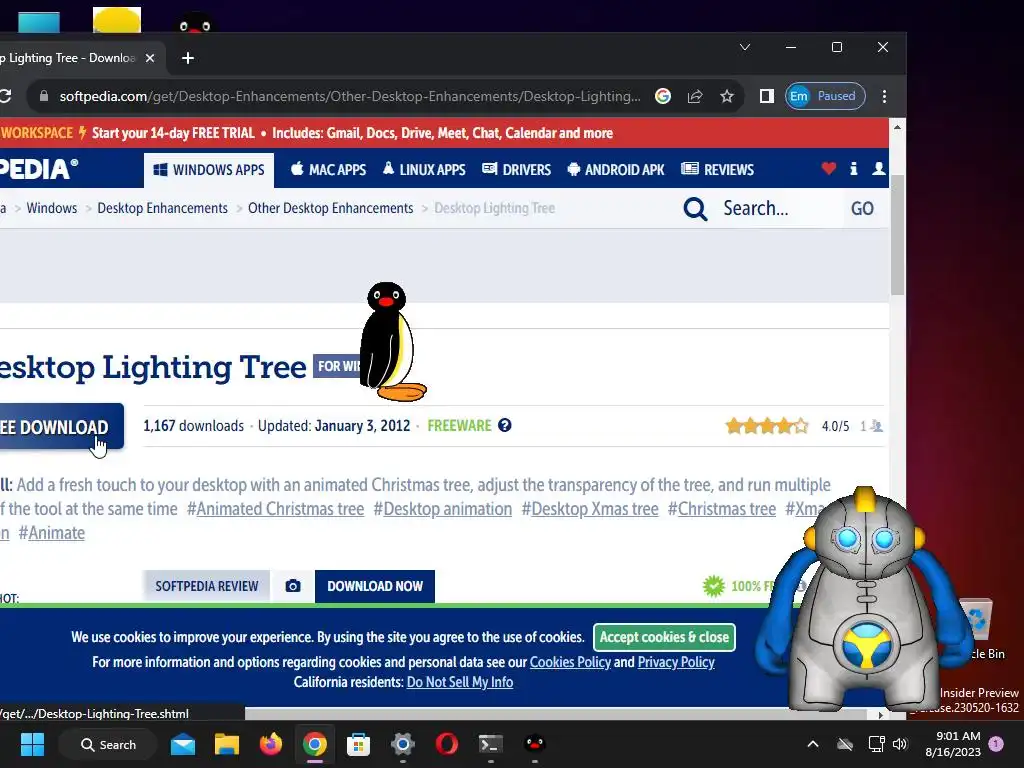Click horizontal scrollbar right arrow
This screenshot has width=1024, height=768.
[x=881, y=714]
